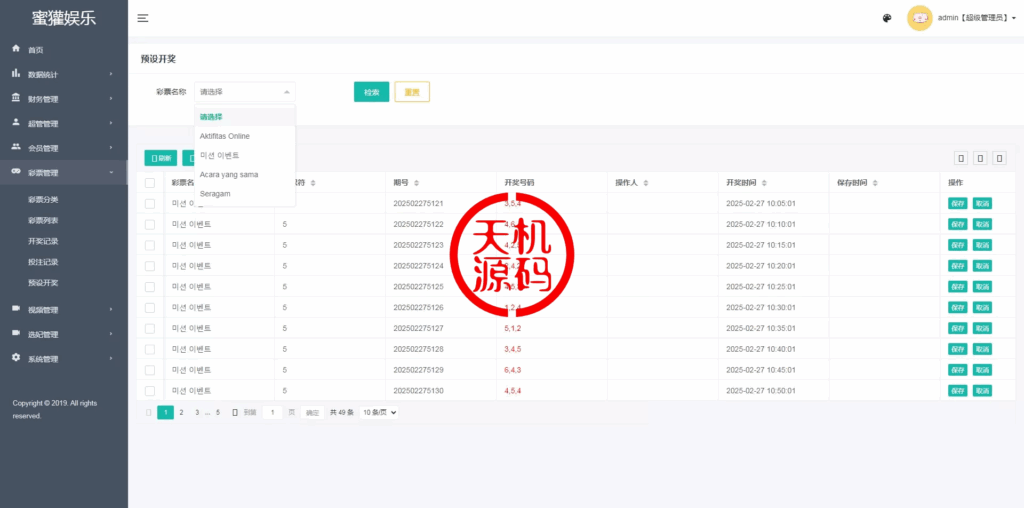Viewport: 1024px width, 508px height.
Task: Click the admin user avatar
Action: click(919, 18)
